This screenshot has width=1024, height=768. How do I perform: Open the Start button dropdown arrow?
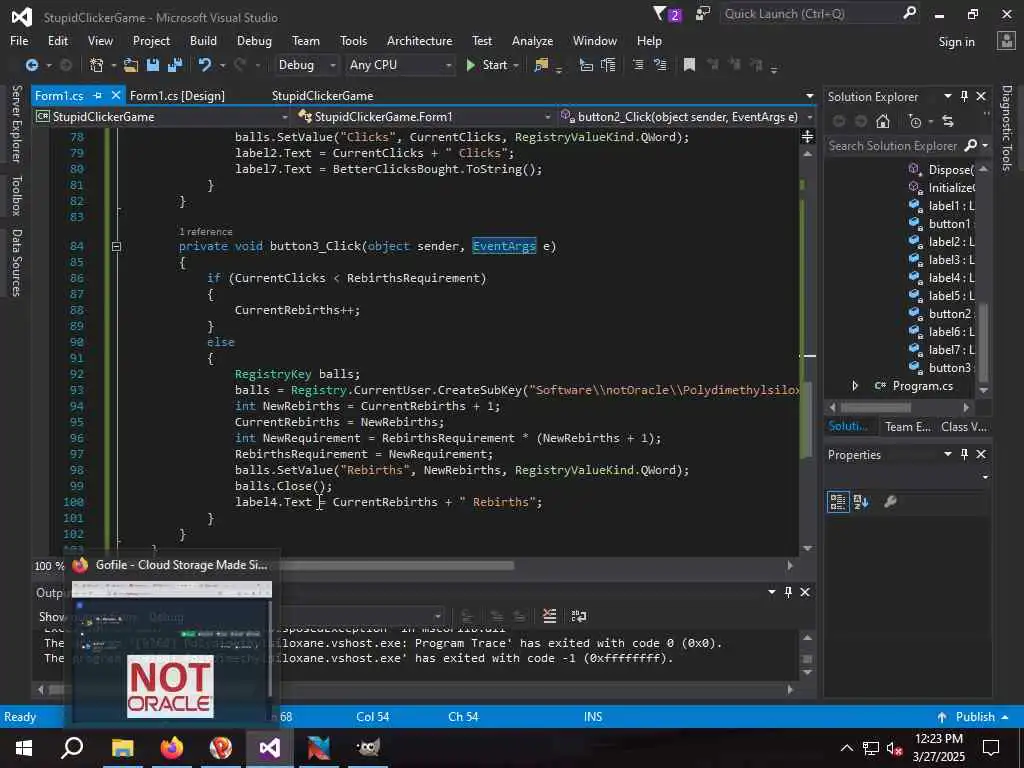[x=516, y=65]
